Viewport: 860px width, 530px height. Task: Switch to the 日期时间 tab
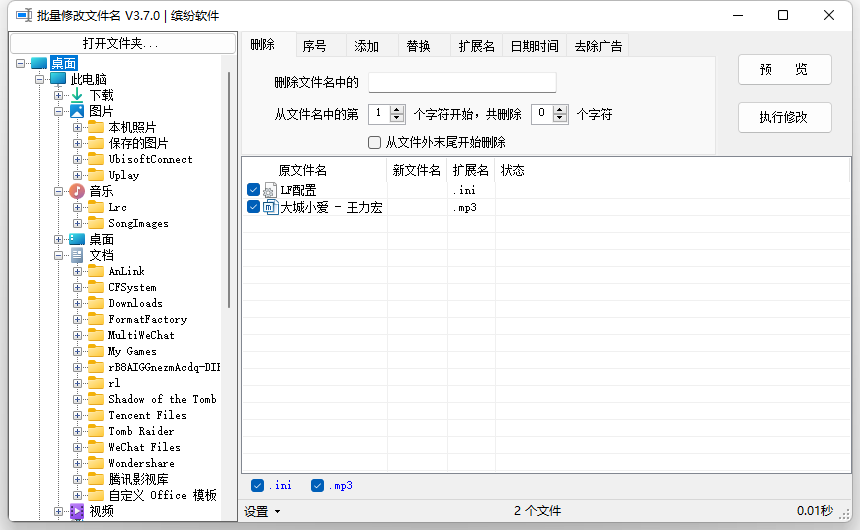535,46
